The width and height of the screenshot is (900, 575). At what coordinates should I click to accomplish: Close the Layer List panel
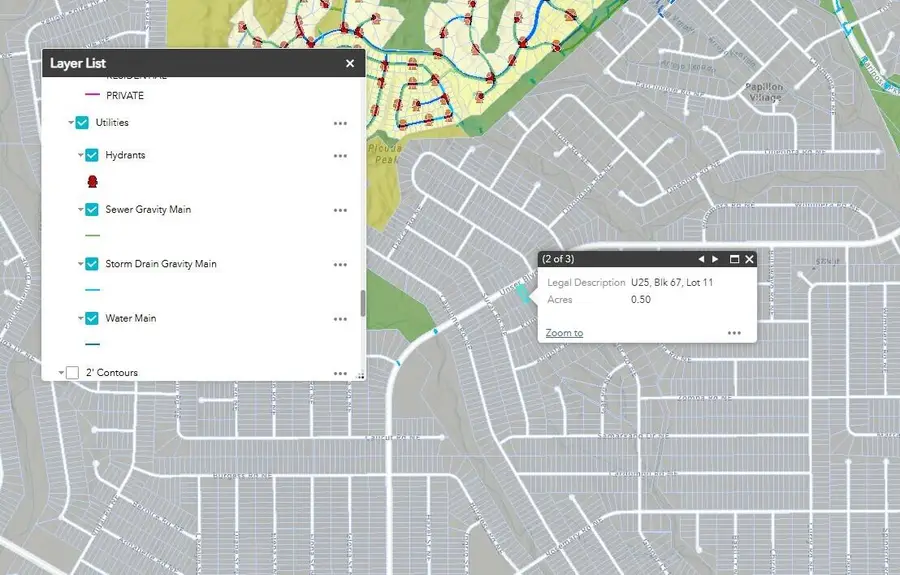pyautogui.click(x=350, y=64)
